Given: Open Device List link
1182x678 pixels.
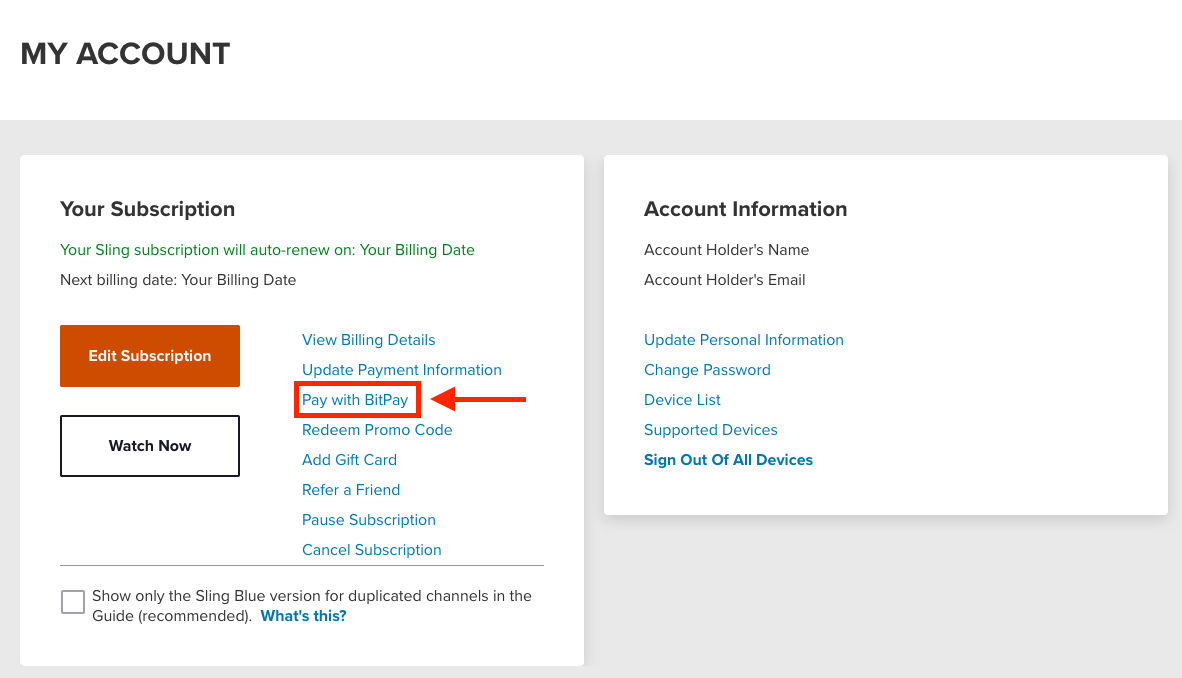Looking at the screenshot, I should 682,400.
